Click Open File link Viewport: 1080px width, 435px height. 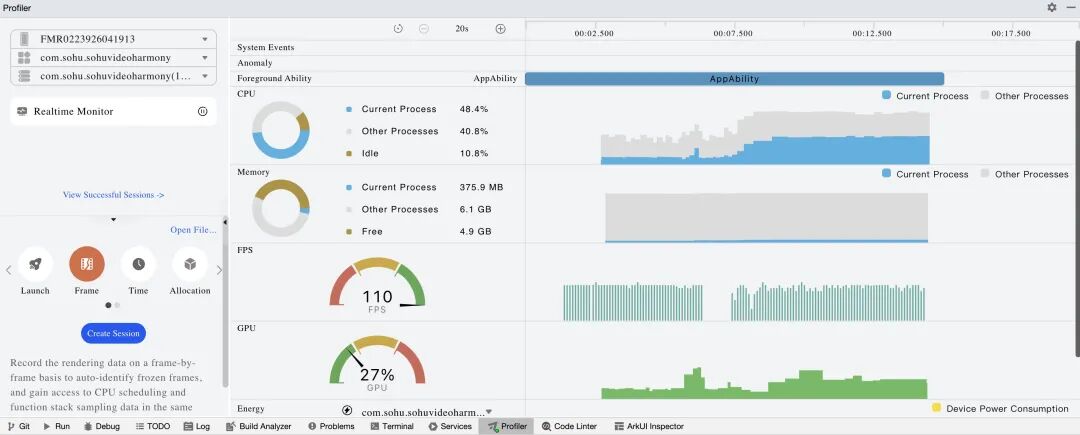(194, 230)
